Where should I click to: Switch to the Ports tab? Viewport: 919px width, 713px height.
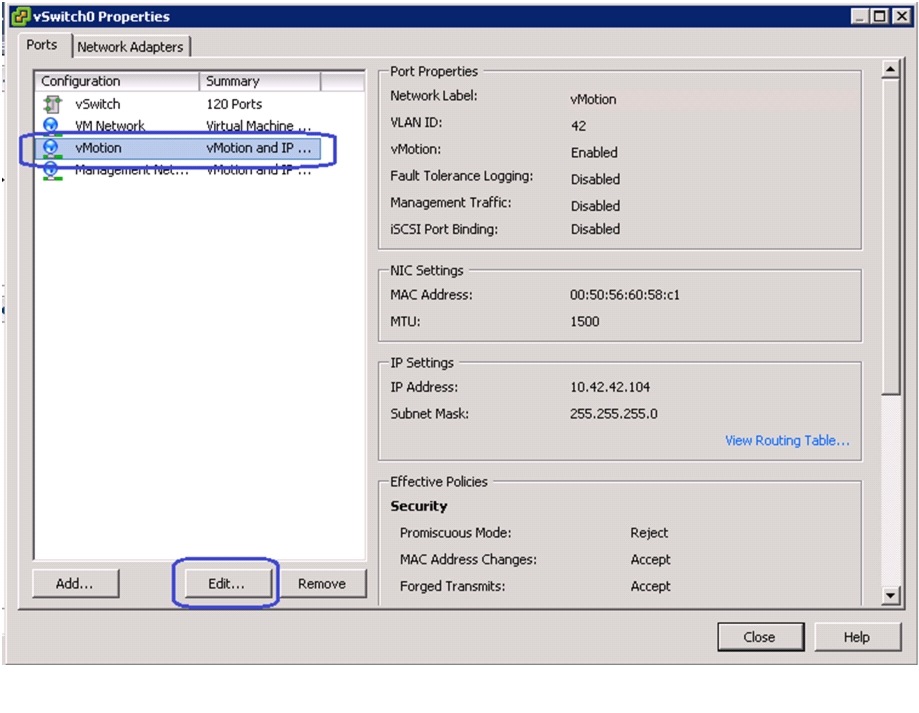click(x=42, y=45)
